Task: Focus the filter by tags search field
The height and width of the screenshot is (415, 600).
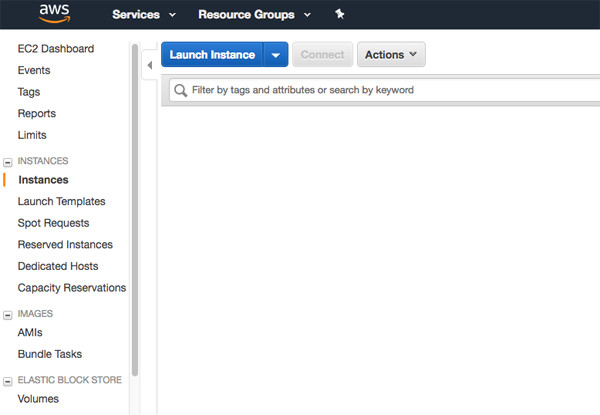Action: coord(385,90)
